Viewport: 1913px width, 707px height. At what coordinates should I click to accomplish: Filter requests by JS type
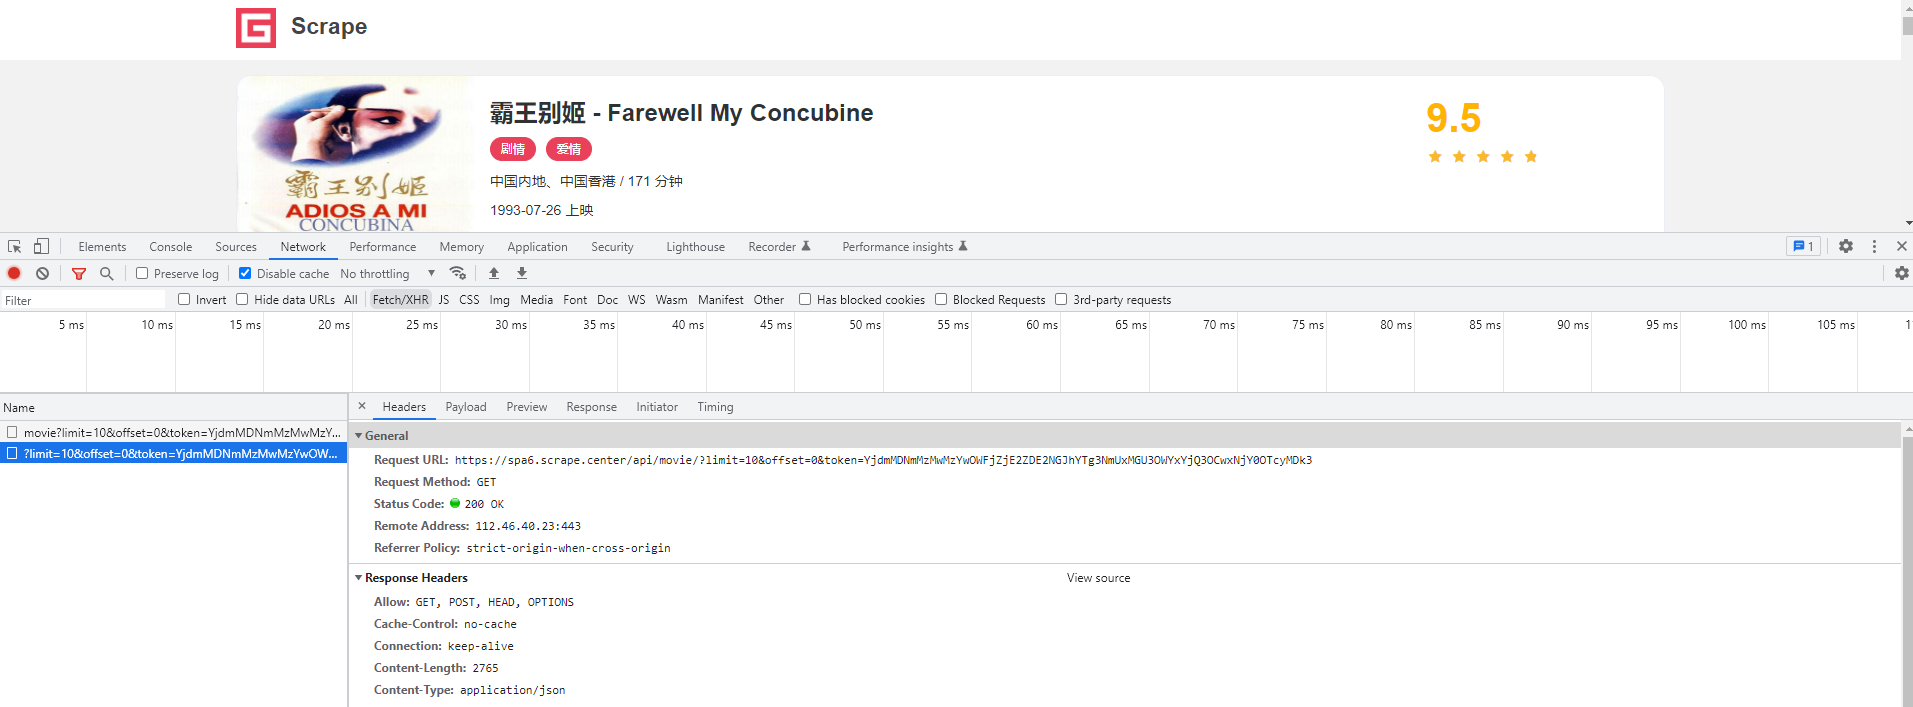(x=444, y=300)
